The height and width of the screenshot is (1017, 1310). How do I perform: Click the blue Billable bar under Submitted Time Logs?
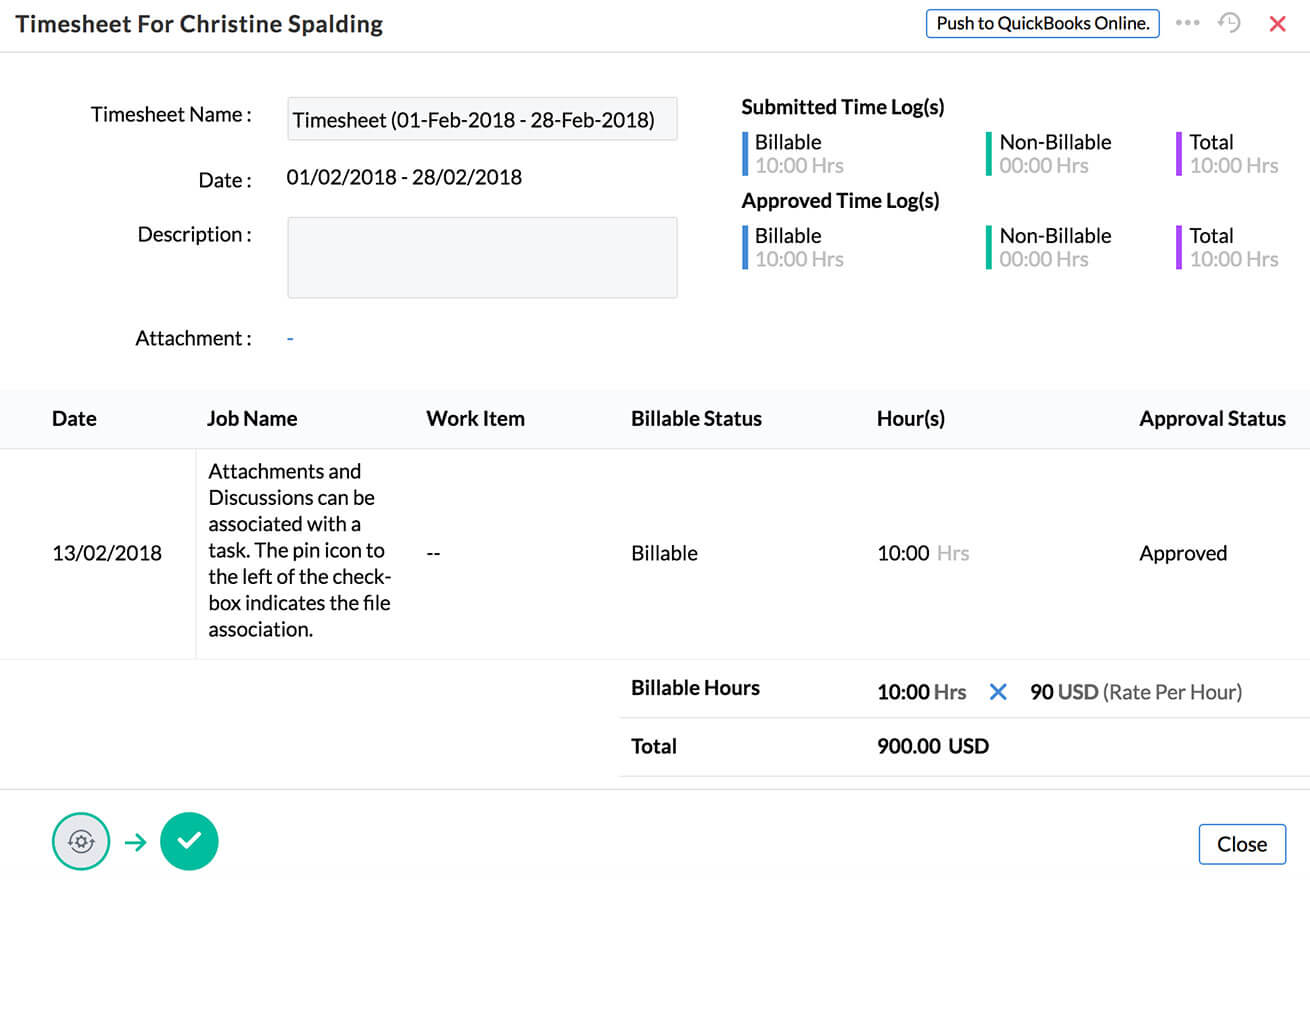coord(745,154)
